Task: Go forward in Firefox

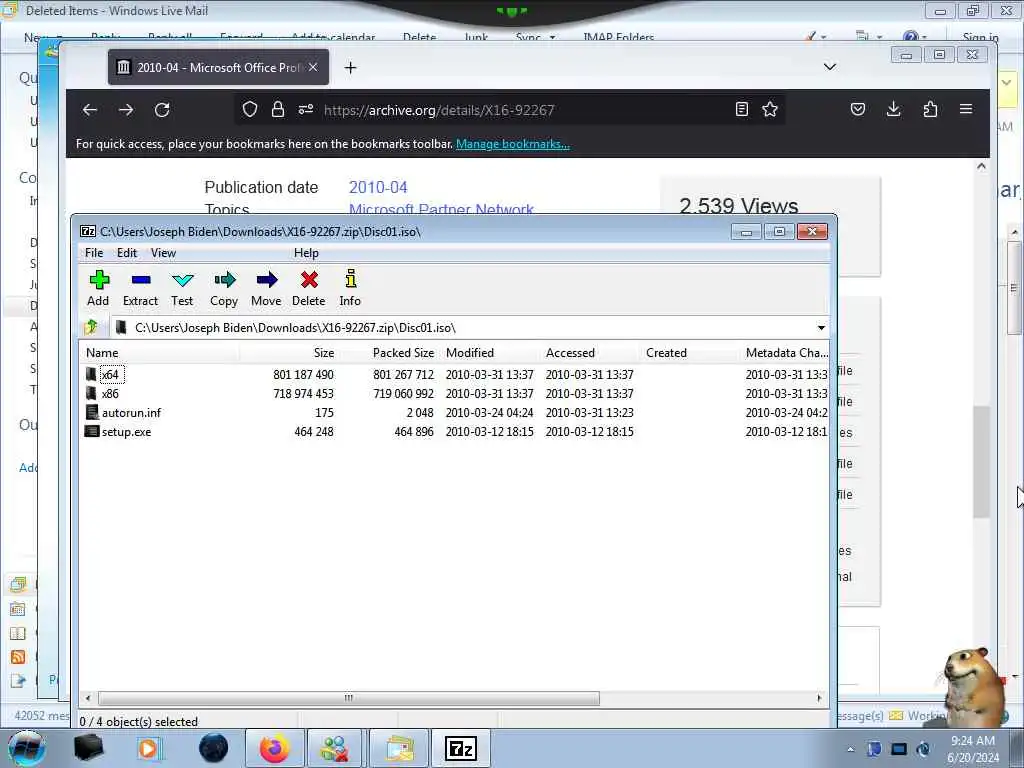Action: (126, 110)
